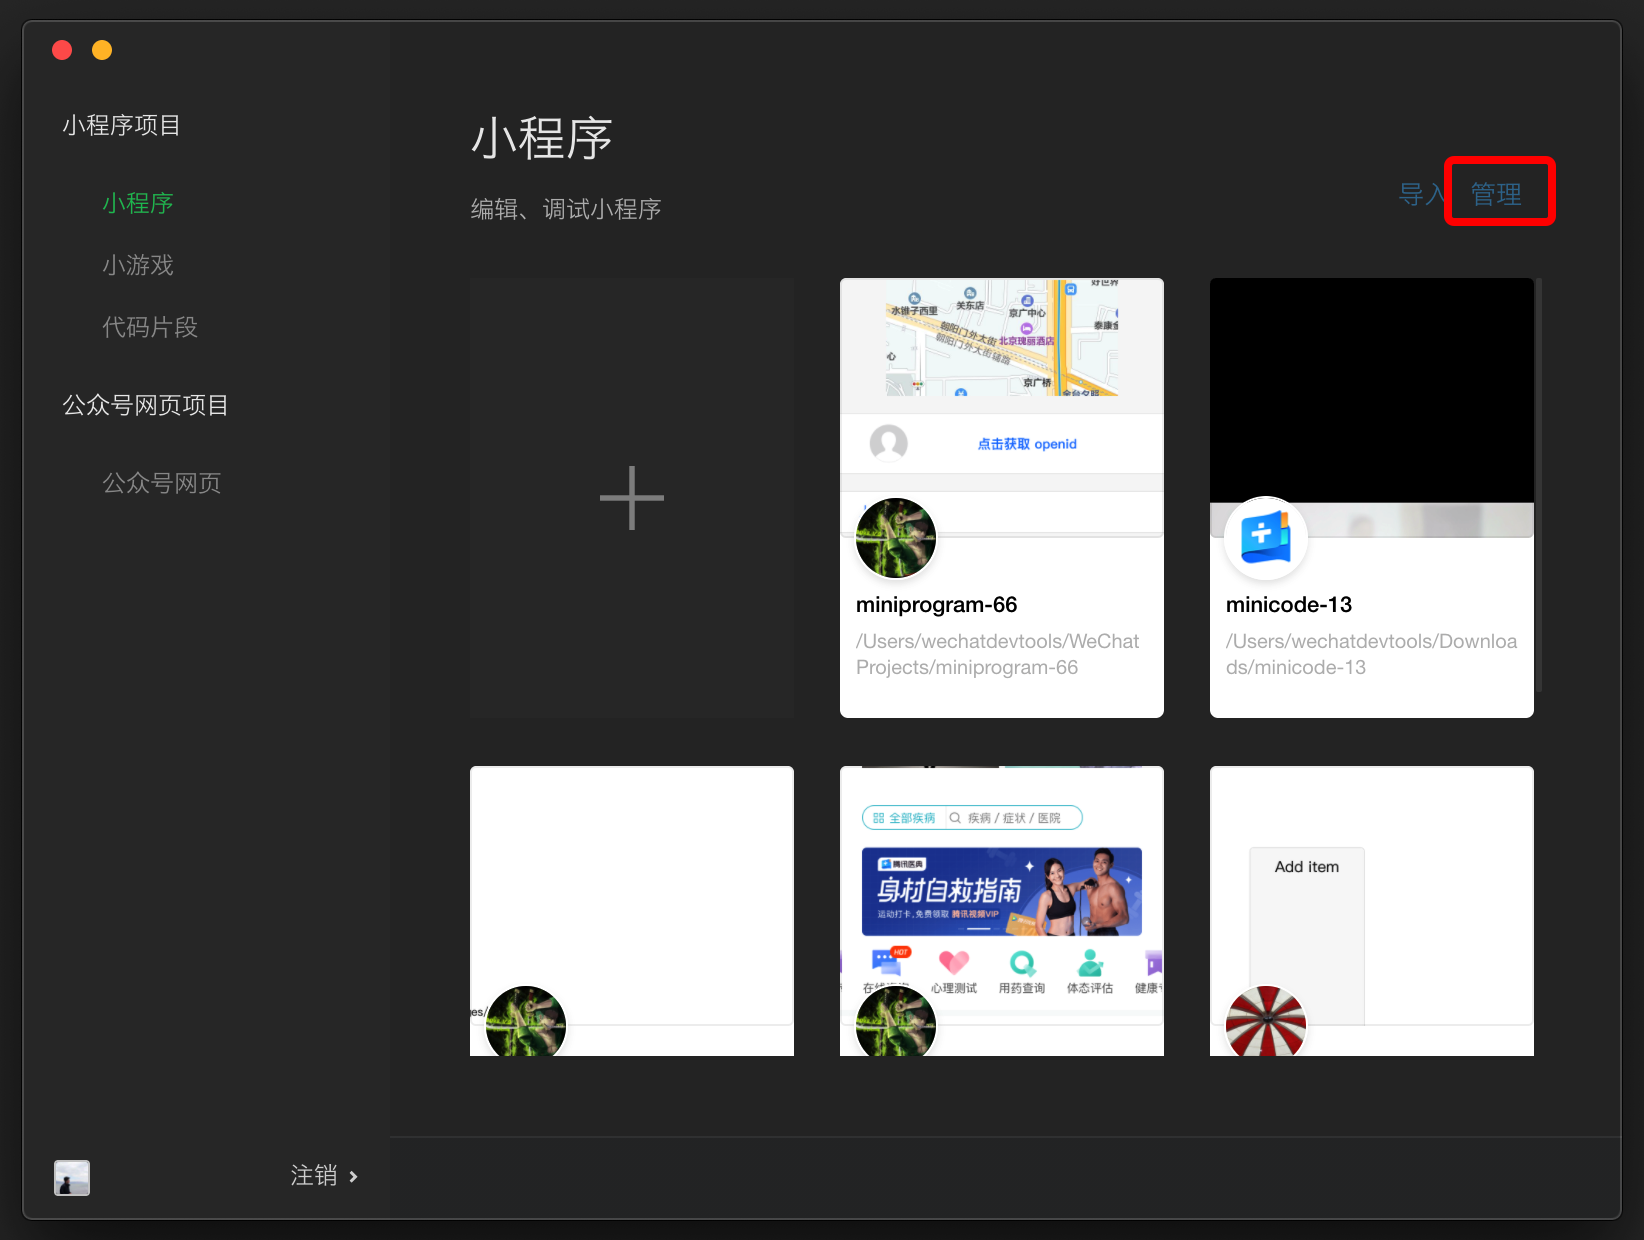Select 小程序 in the sidebar

pyautogui.click(x=138, y=203)
